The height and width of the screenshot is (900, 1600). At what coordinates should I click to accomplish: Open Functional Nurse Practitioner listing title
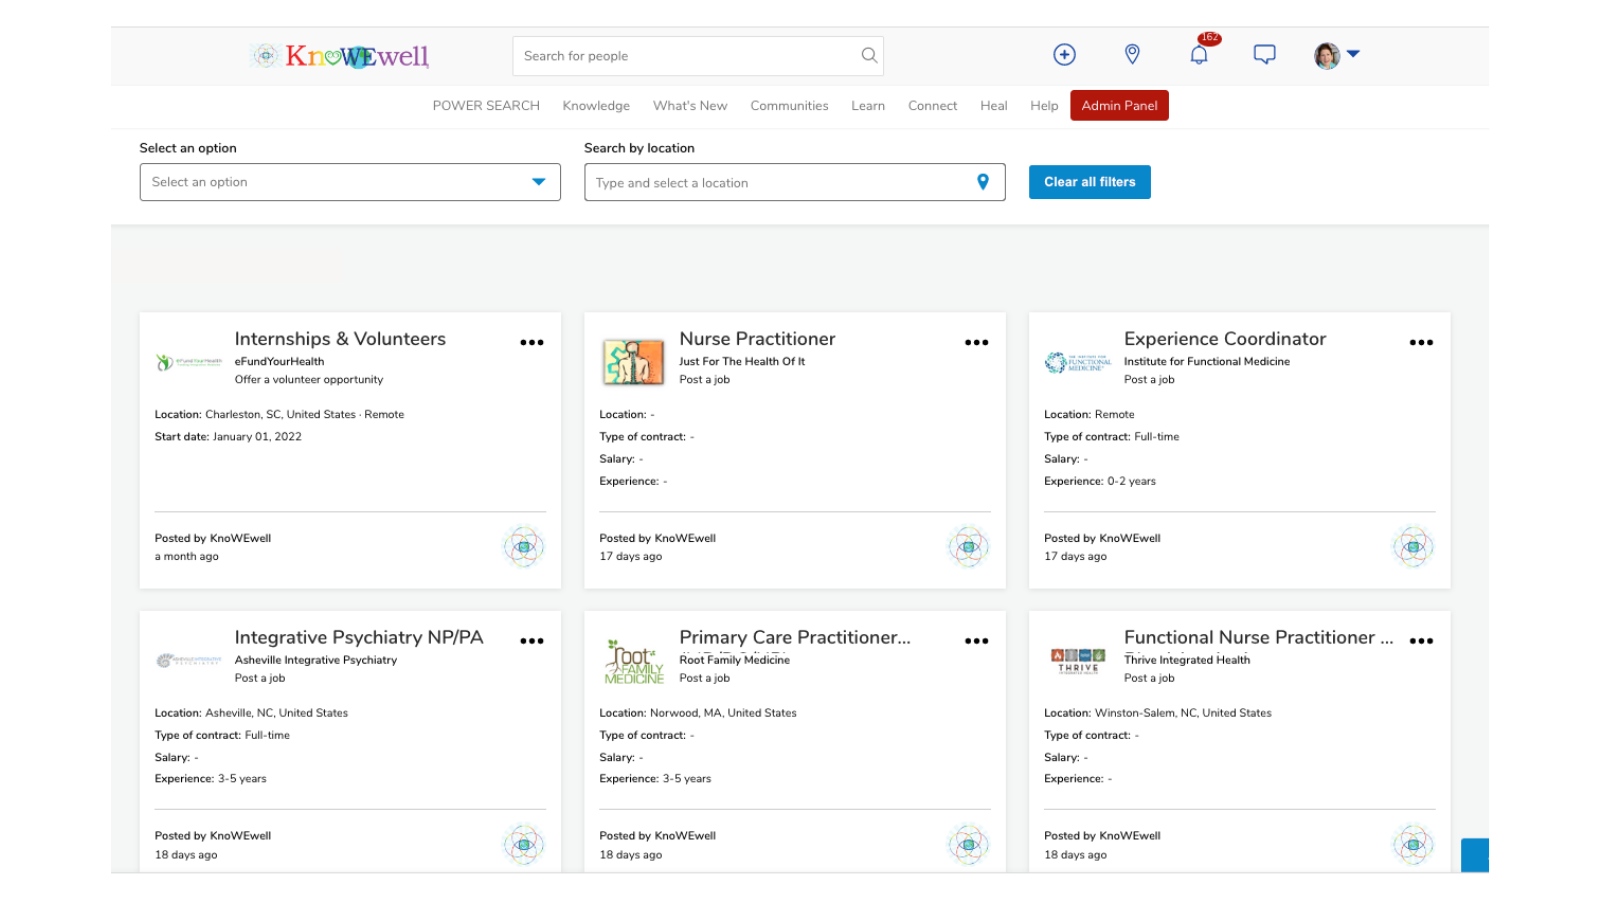pos(1259,637)
